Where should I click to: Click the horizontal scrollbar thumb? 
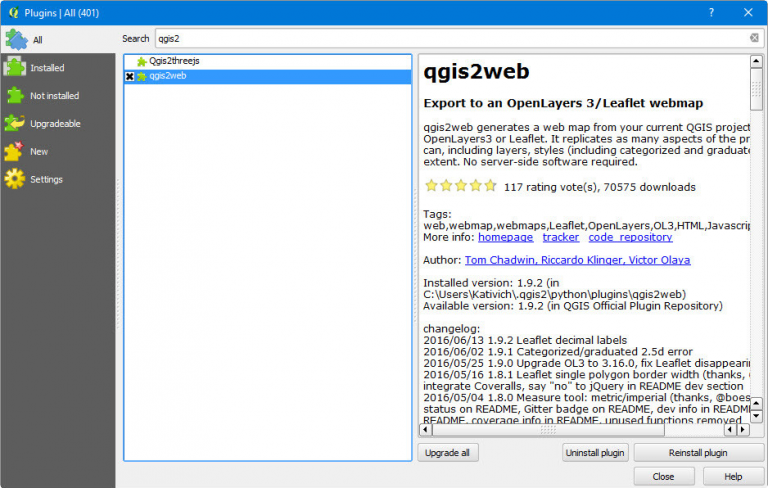click(x=548, y=430)
